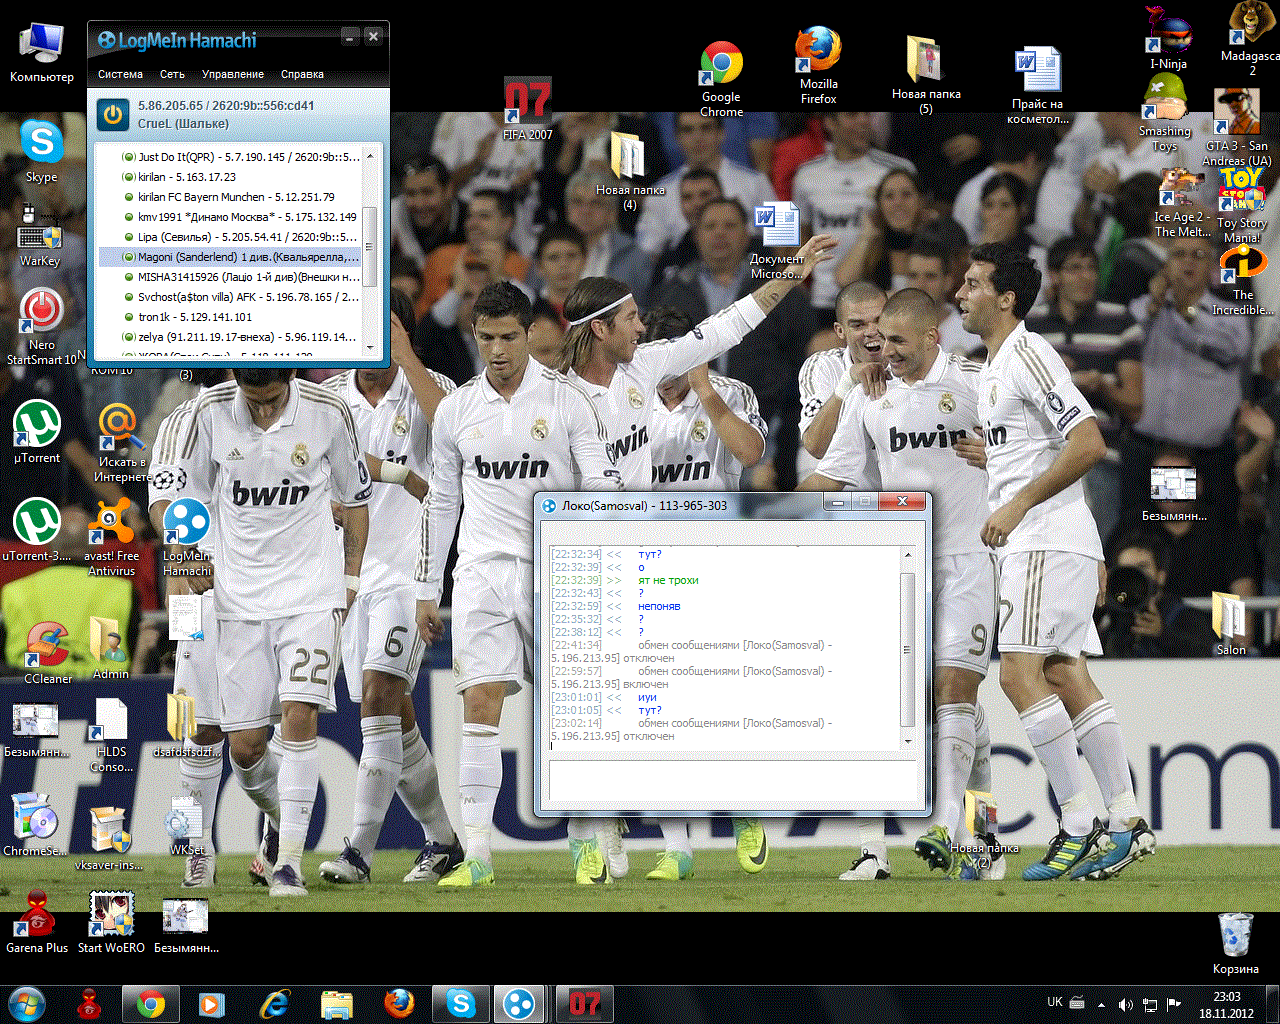Select peer zelya in Hamachi list
The height and width of the screenshot is (1024, 1280).
click(x=230, y=337)
